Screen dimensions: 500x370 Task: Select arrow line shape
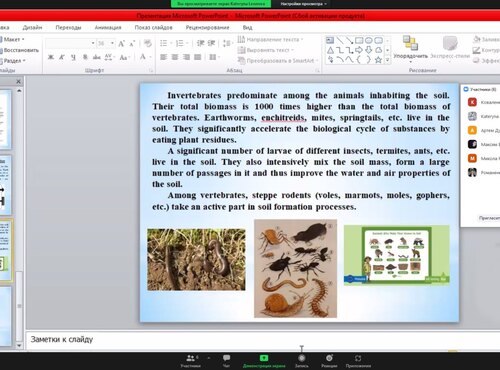click(349, 40)
